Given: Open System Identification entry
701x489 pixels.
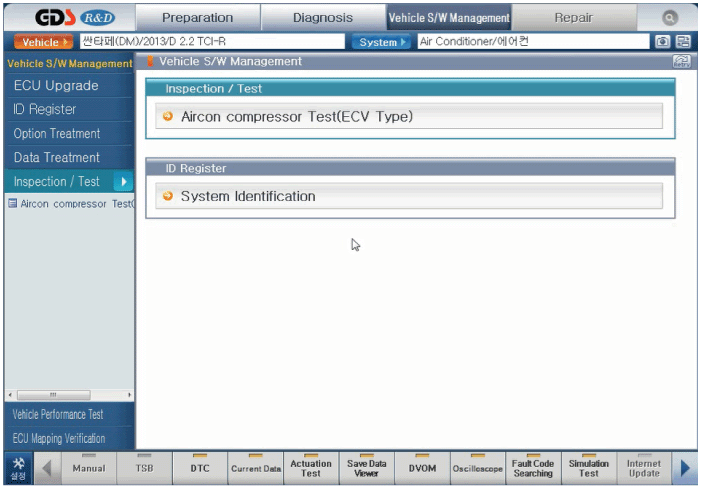Looking at the screenshot, I should (x=410, y=196).
